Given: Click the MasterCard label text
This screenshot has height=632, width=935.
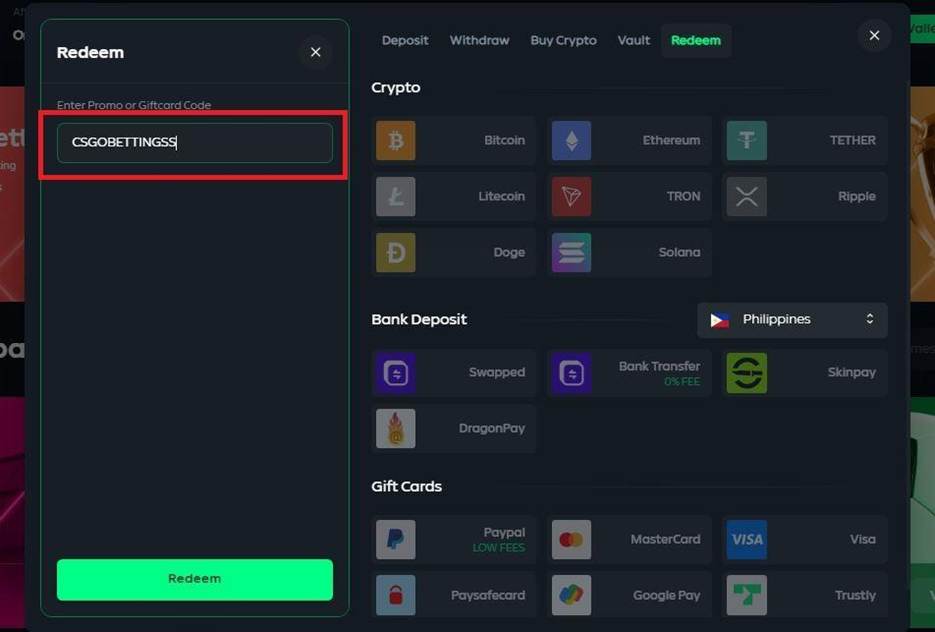Looking at the screenshot, I should pos(665,540).
